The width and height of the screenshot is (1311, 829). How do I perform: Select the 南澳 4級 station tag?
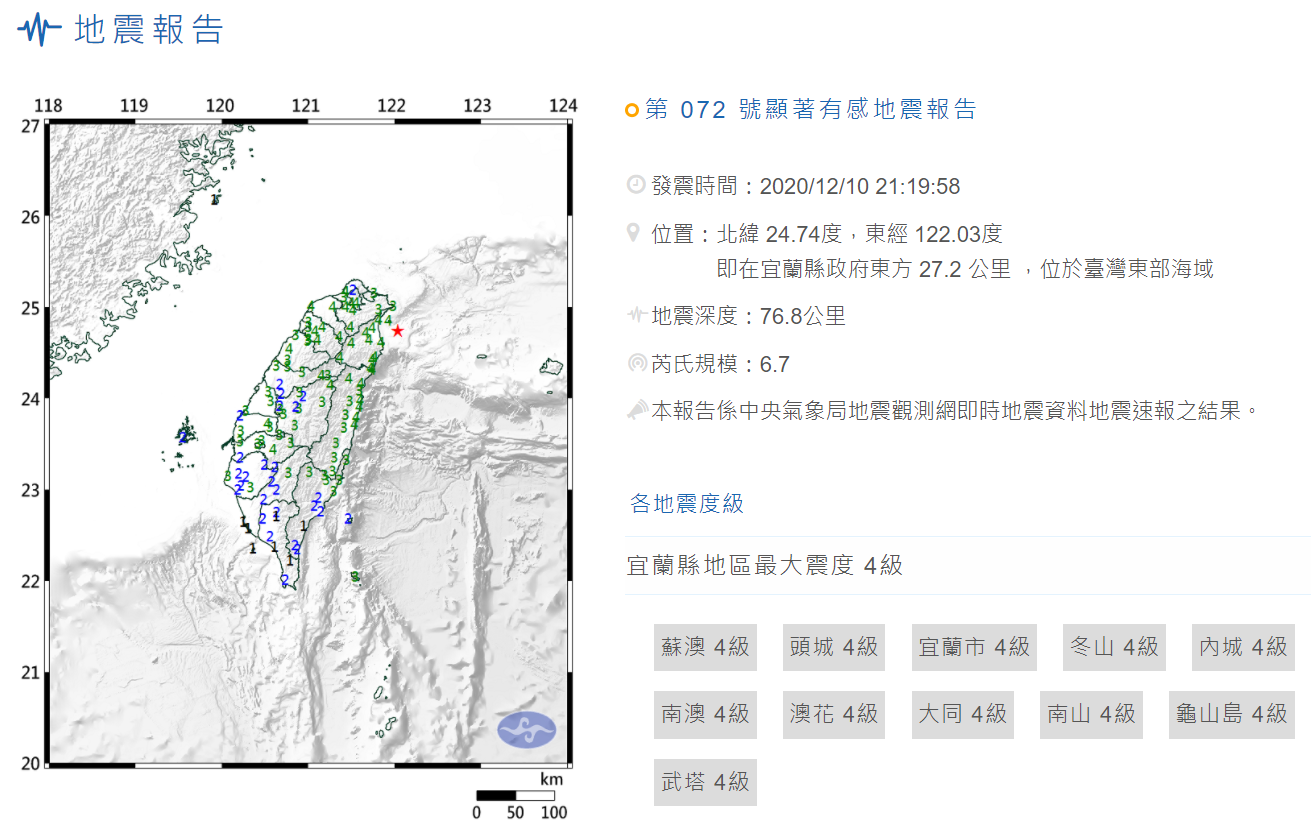pos(705,714)
